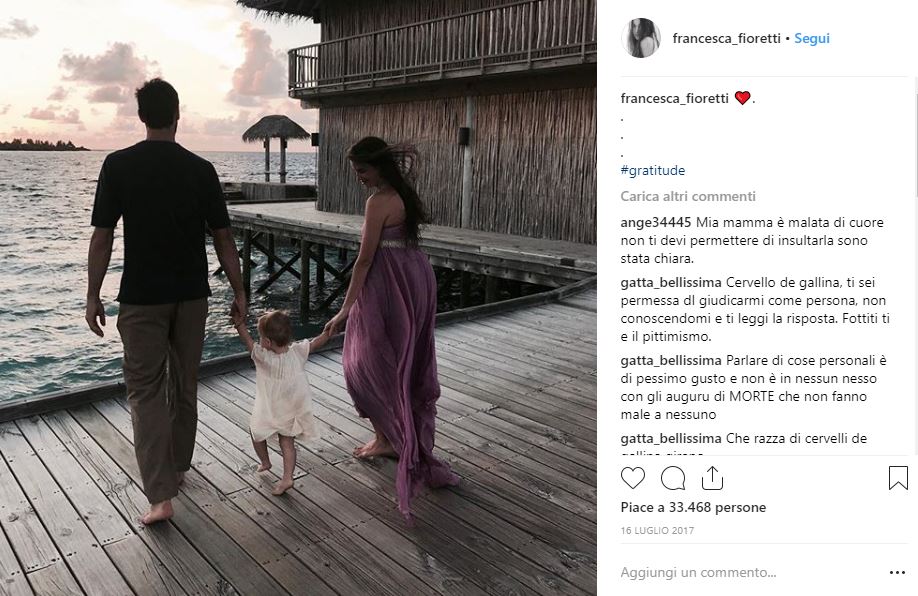Open francesca_fioretti name in caption
Screen dimensions: 918x596
[675, 98]
